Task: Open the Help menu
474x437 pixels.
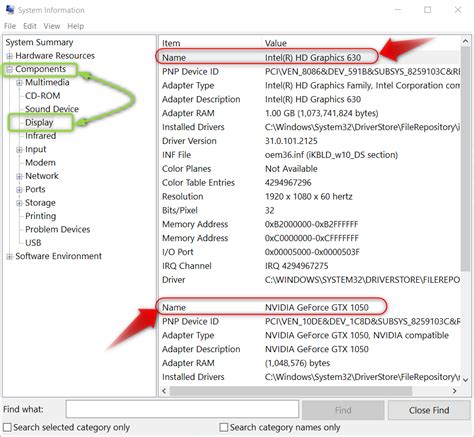Action: 76,26
